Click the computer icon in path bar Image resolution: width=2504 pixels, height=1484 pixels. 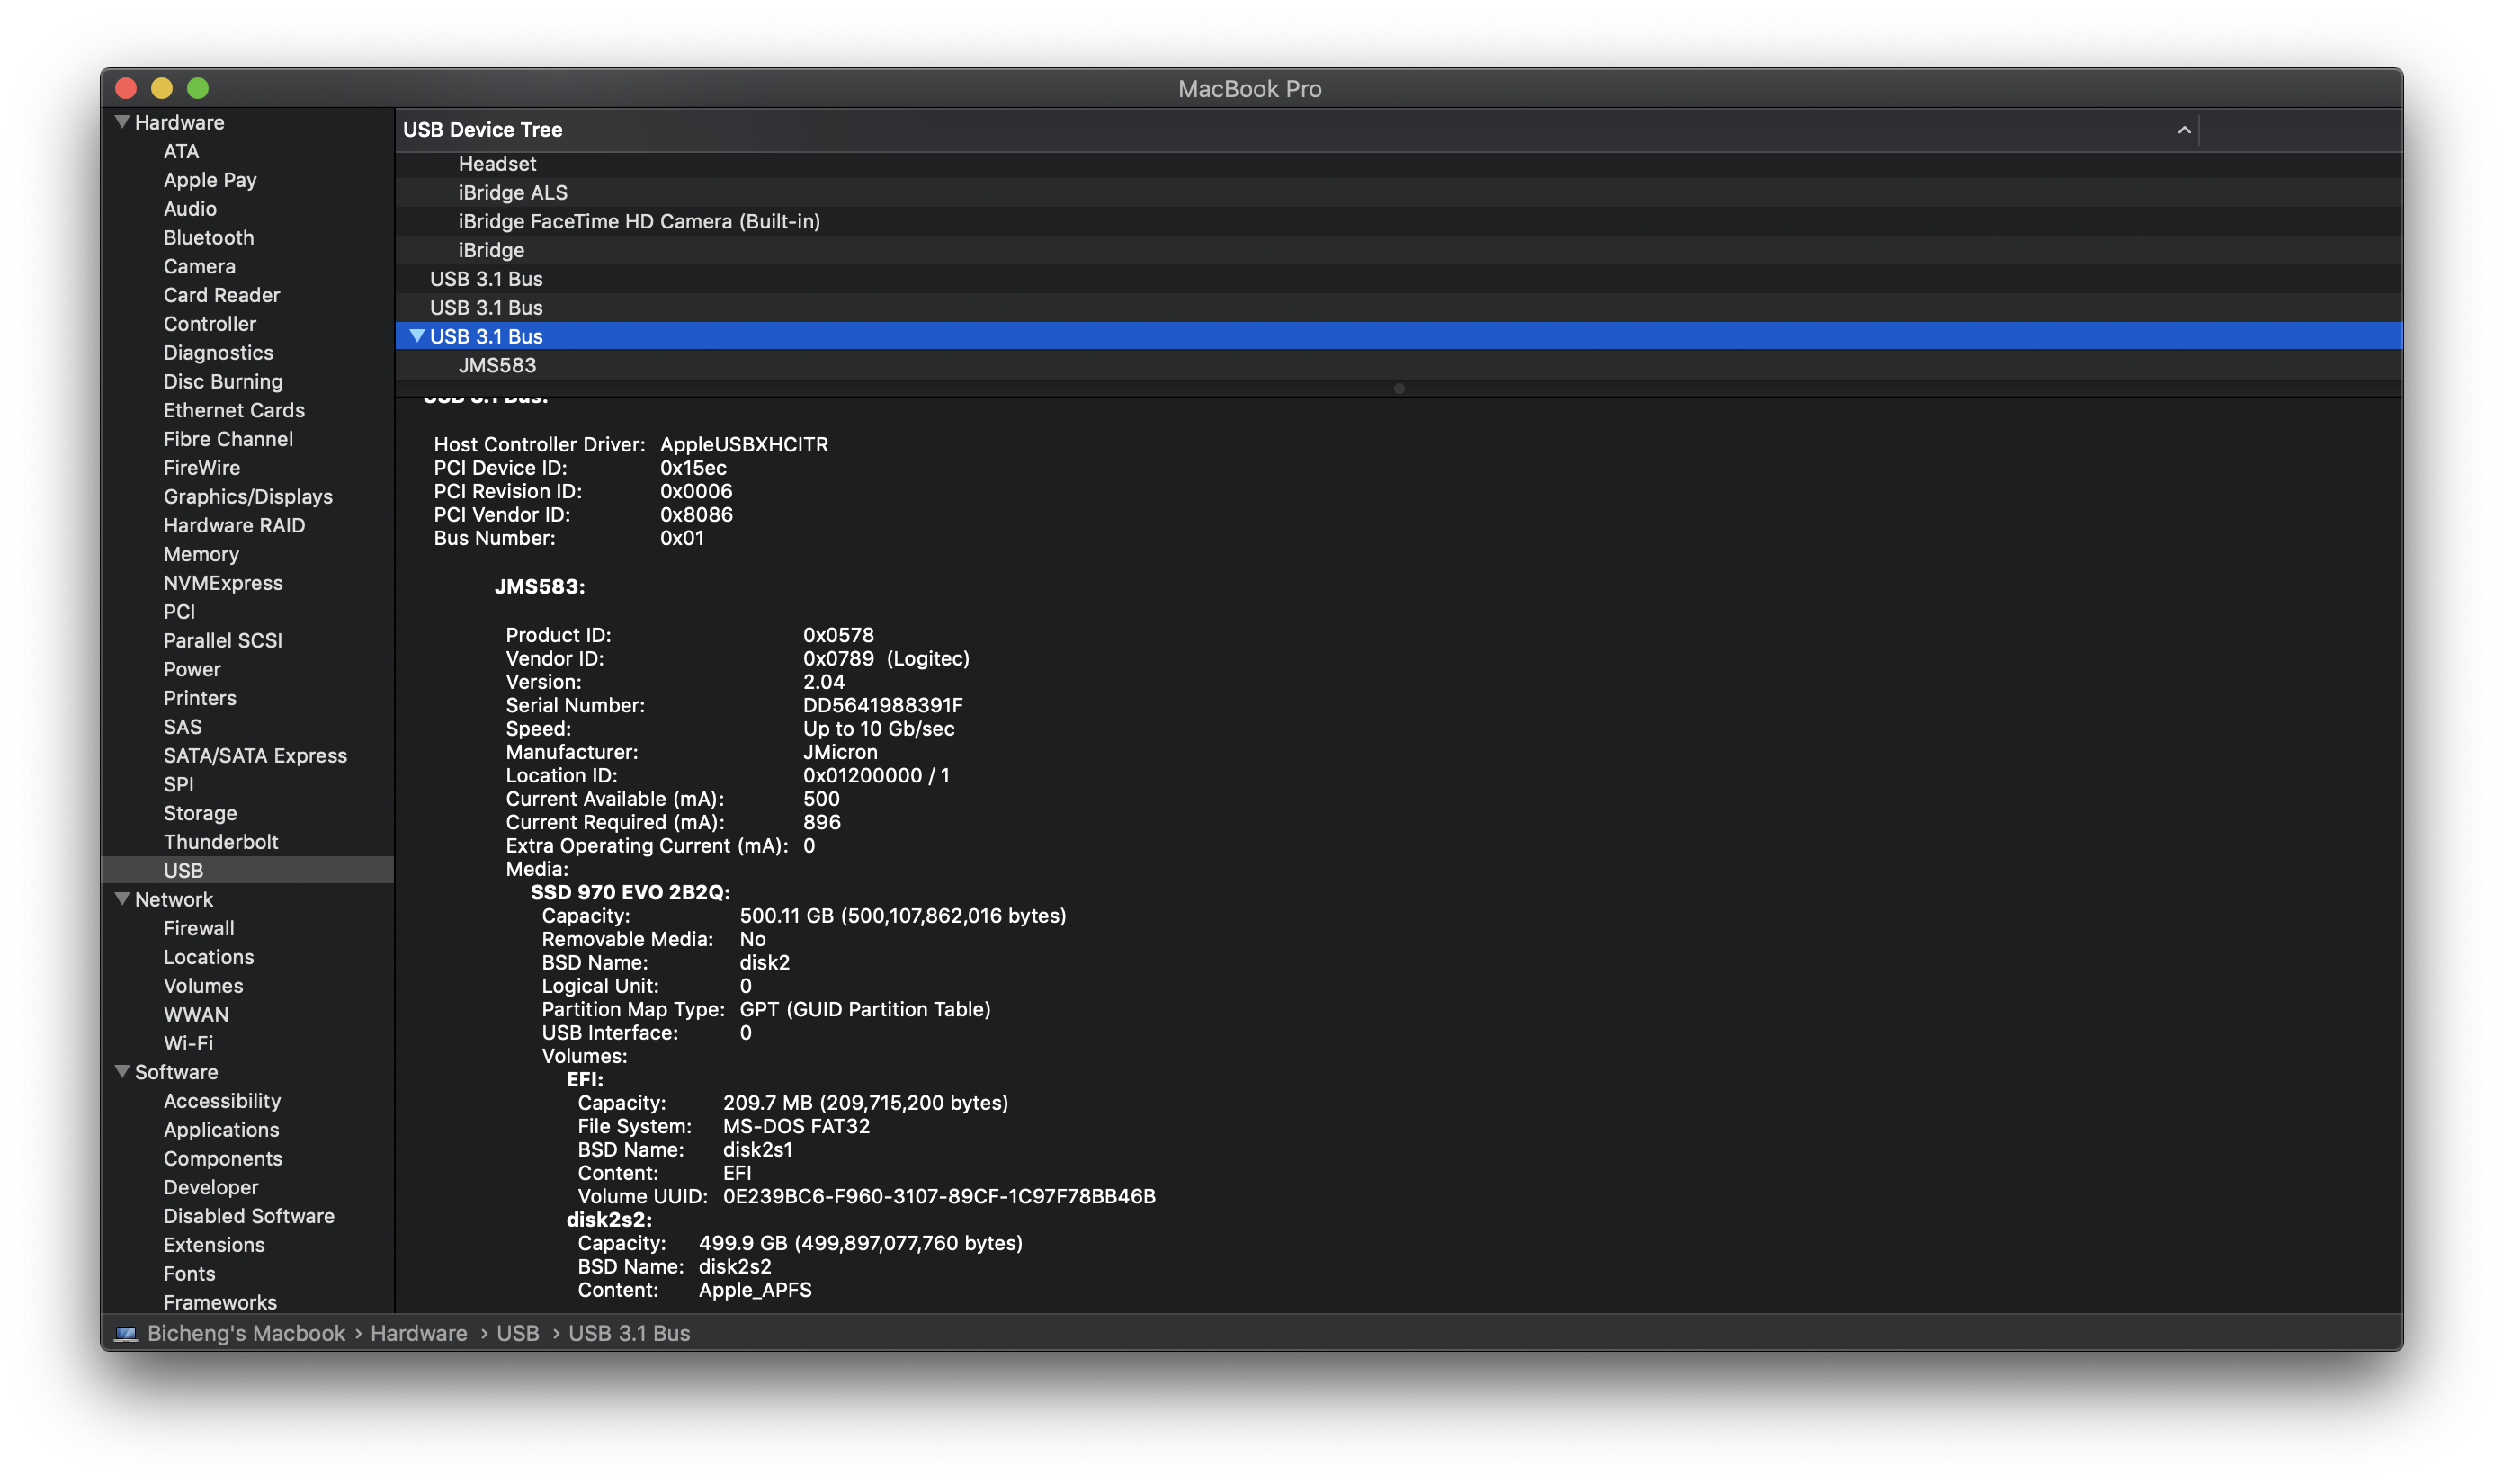(x=126, y=1334)
